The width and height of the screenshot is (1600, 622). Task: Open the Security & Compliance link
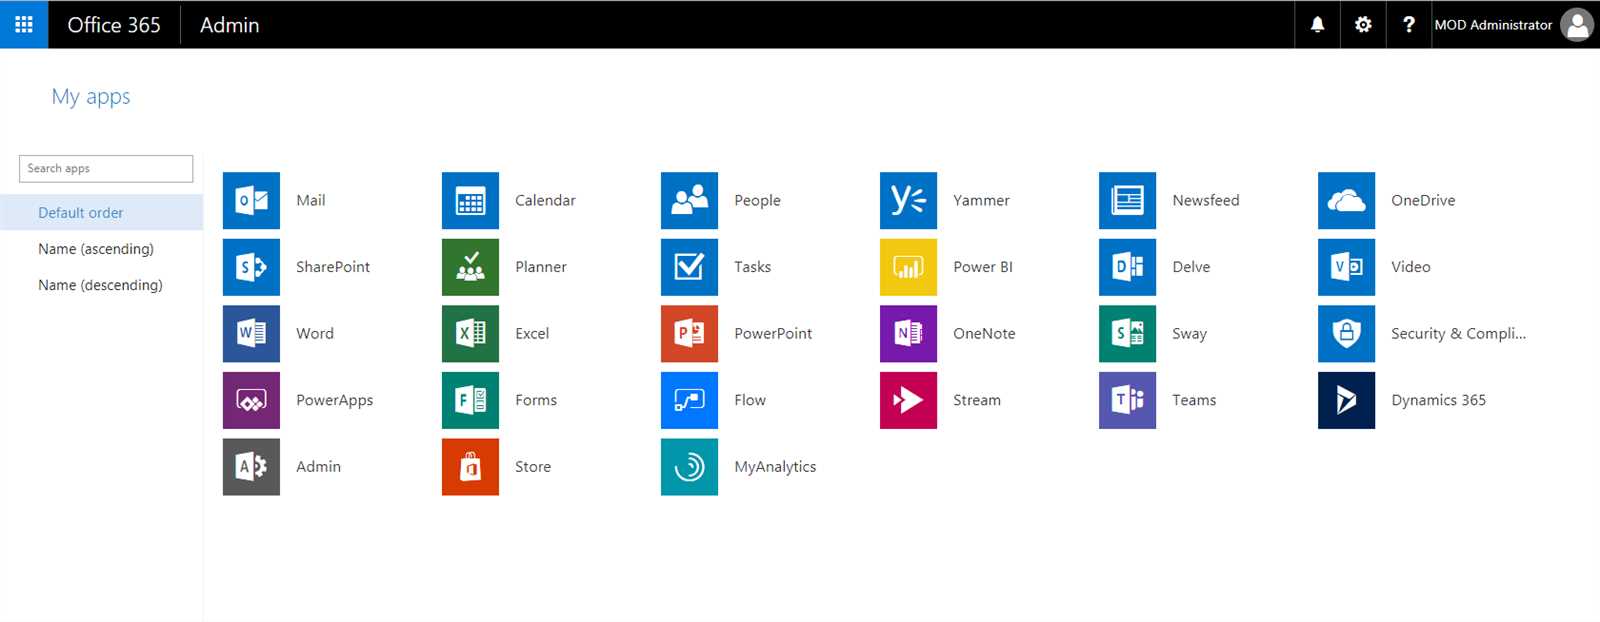click(x=1458, y=334)
